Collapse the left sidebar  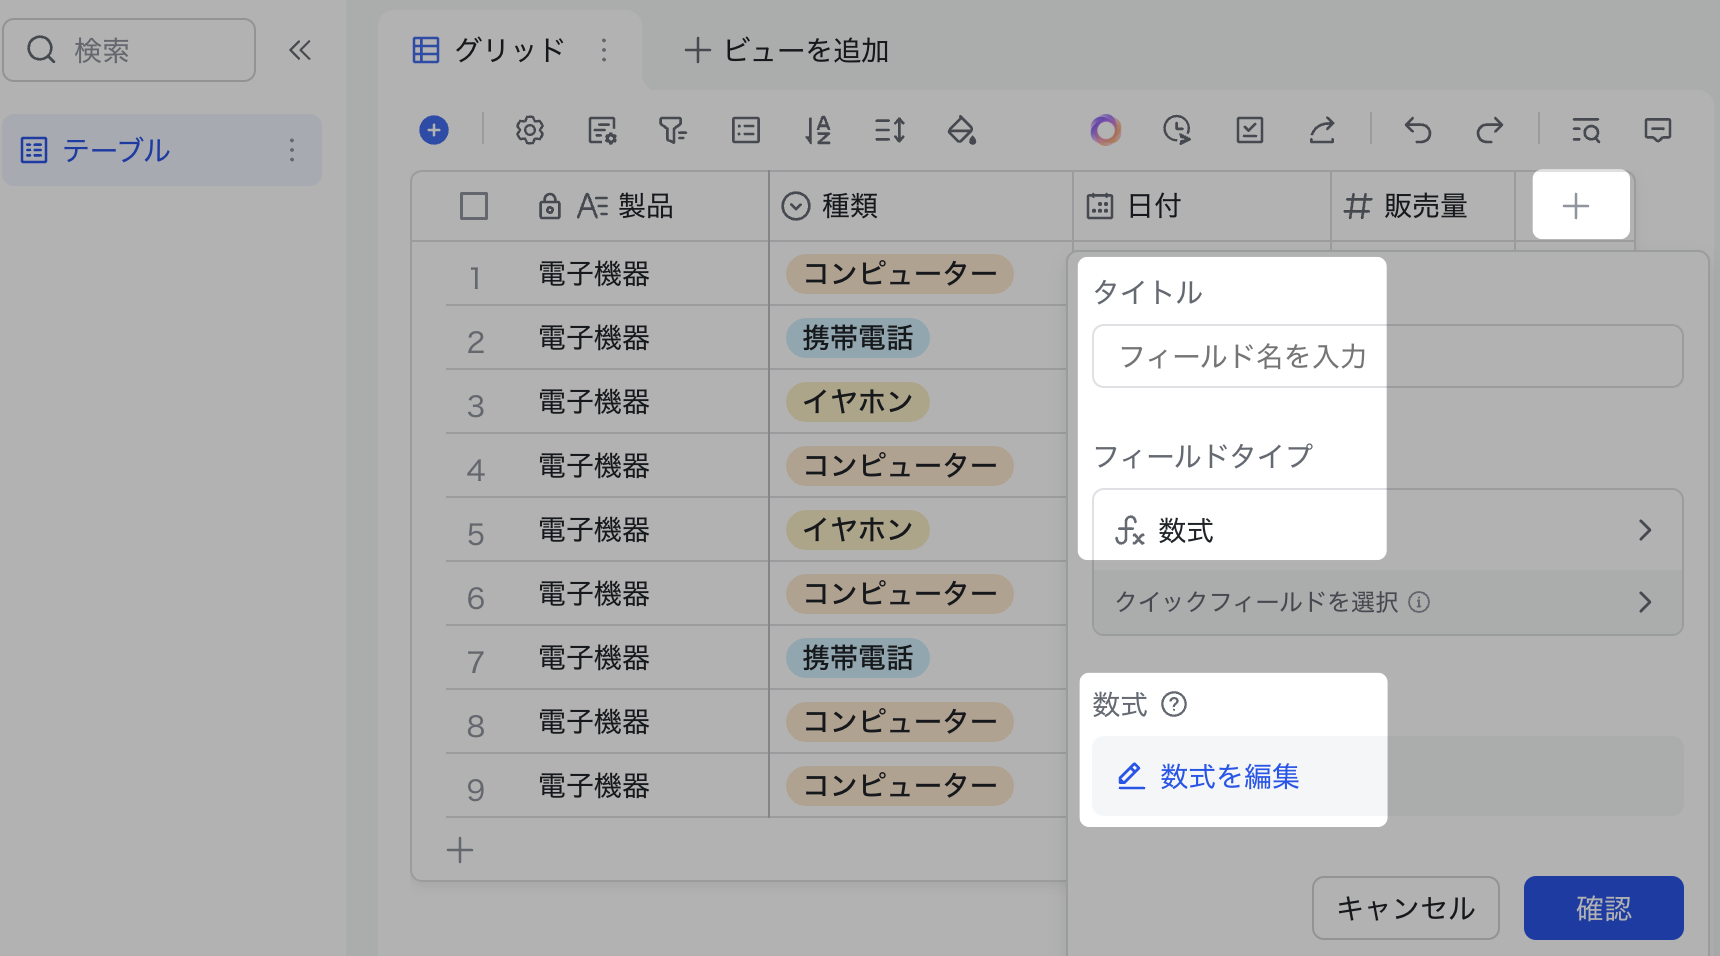[299, 50]
